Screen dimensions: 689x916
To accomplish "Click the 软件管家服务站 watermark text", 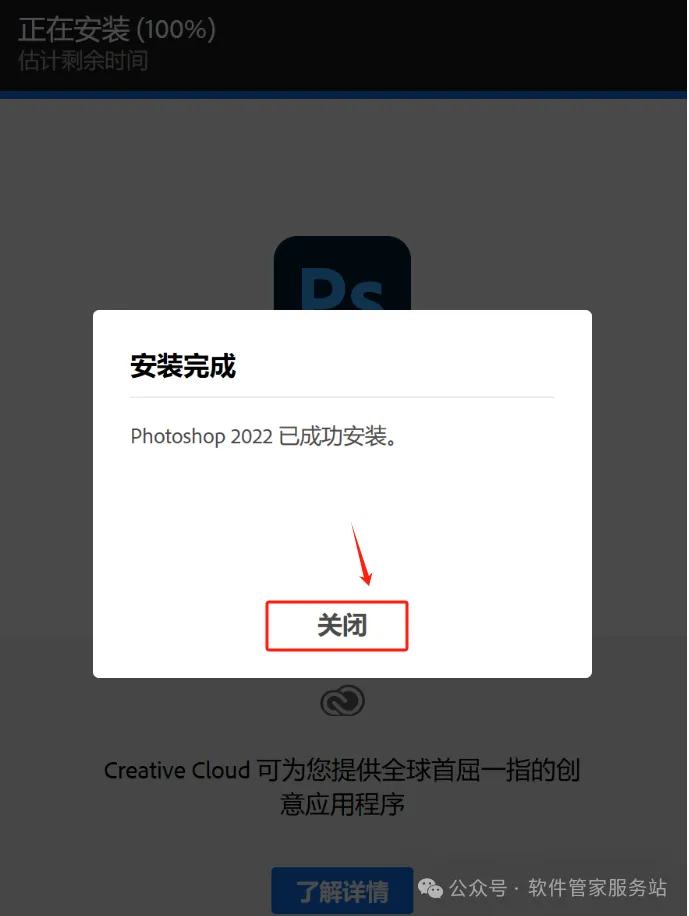I will (597, 888).
